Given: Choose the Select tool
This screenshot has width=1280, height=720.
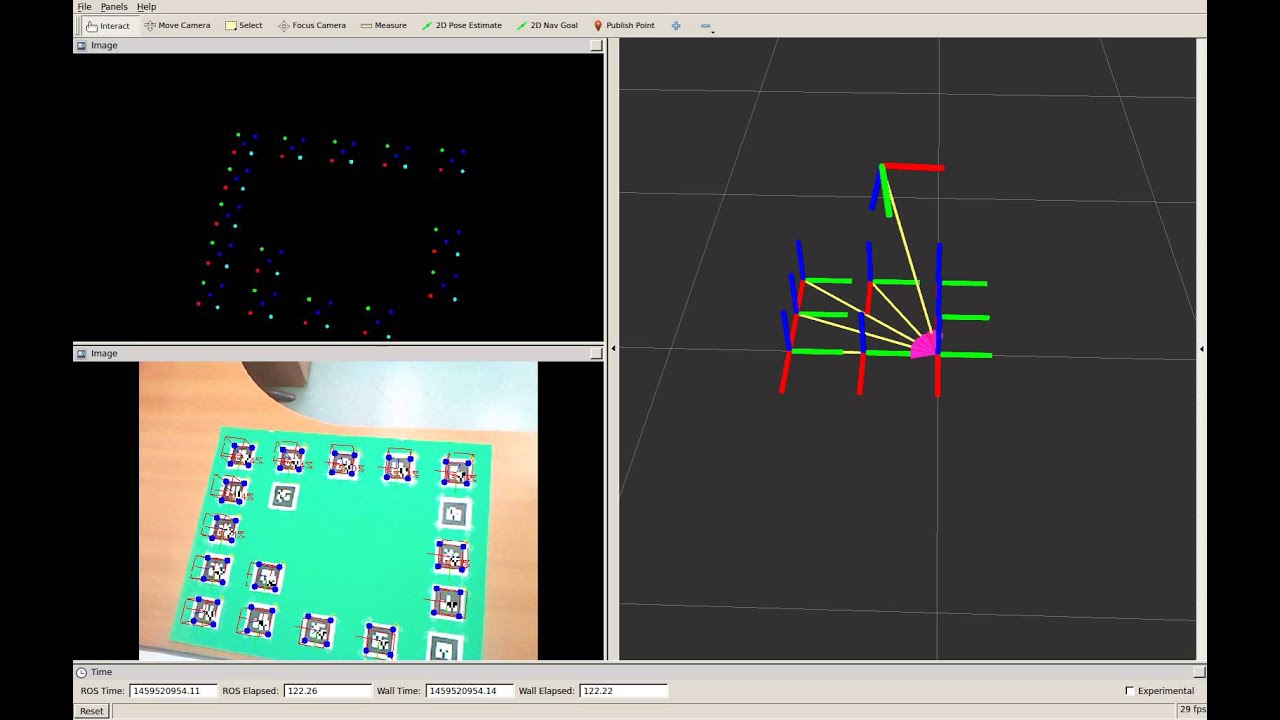Looking at the screenshot, I should click(244, 26).
